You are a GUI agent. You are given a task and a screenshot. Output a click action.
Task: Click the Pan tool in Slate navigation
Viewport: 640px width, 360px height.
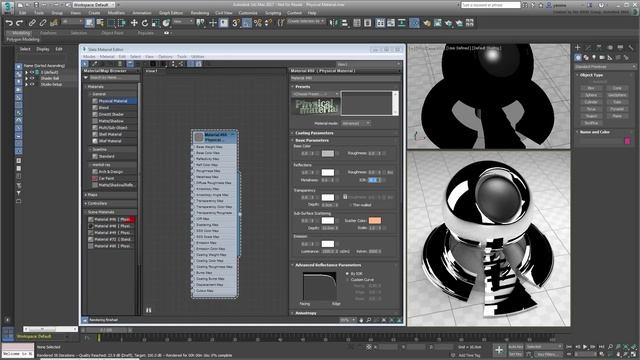pos(361,320)
